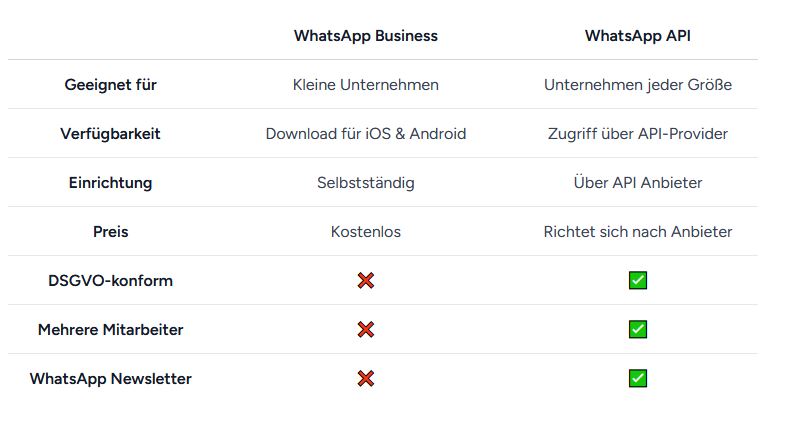Click the Kostenlos price cell
This screenshot has width=788, height=423.
pyautogui.click(x=366, y=232)
